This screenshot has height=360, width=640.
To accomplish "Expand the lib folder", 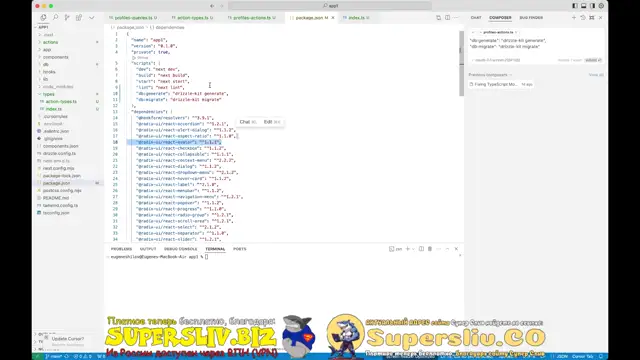I will click(x=45, y=79).
